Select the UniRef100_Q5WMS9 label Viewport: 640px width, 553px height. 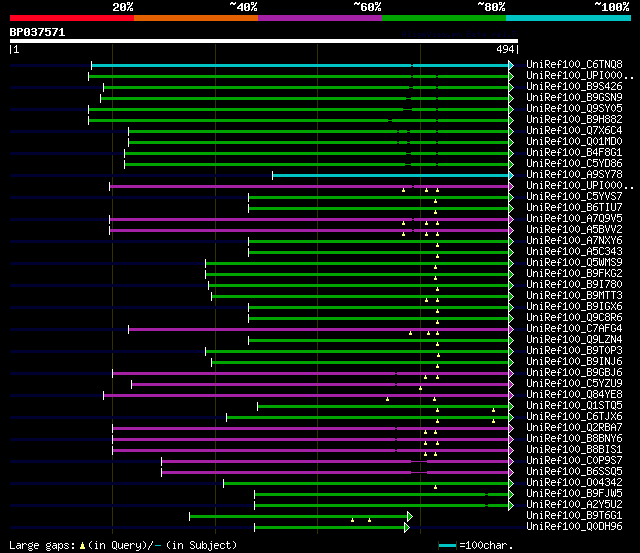[574, 263]
